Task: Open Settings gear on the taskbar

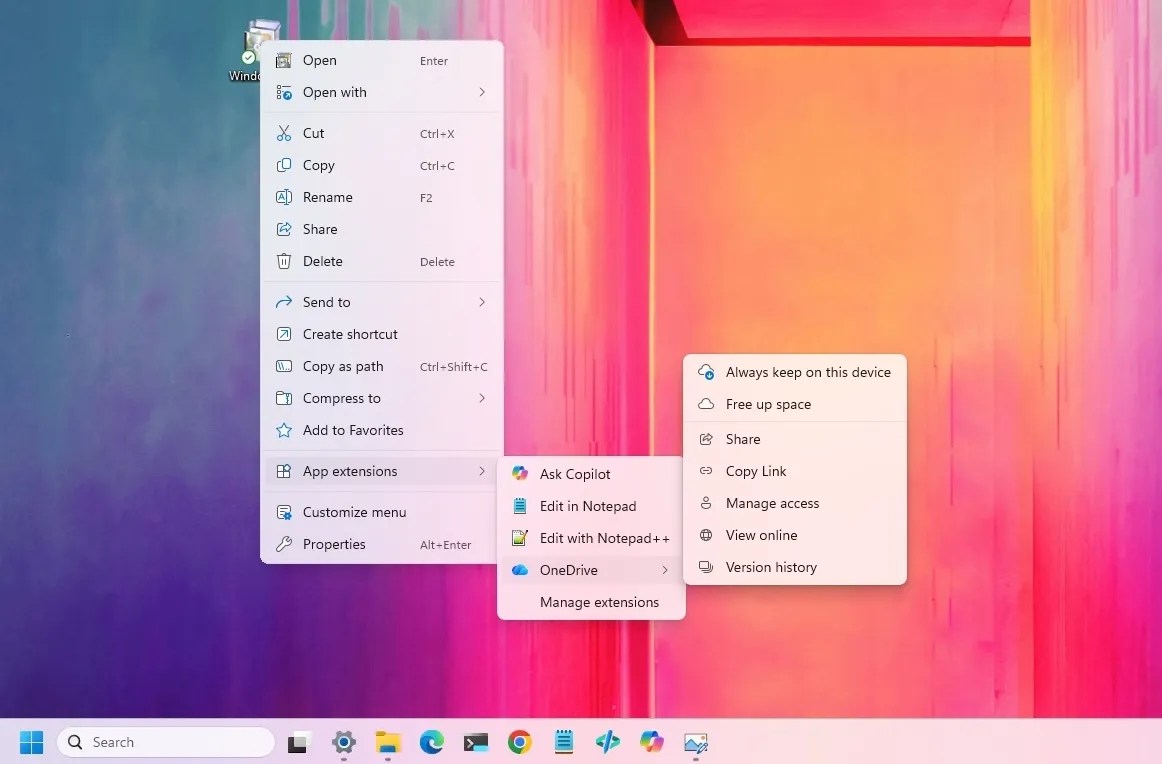Action: point(344,742)
